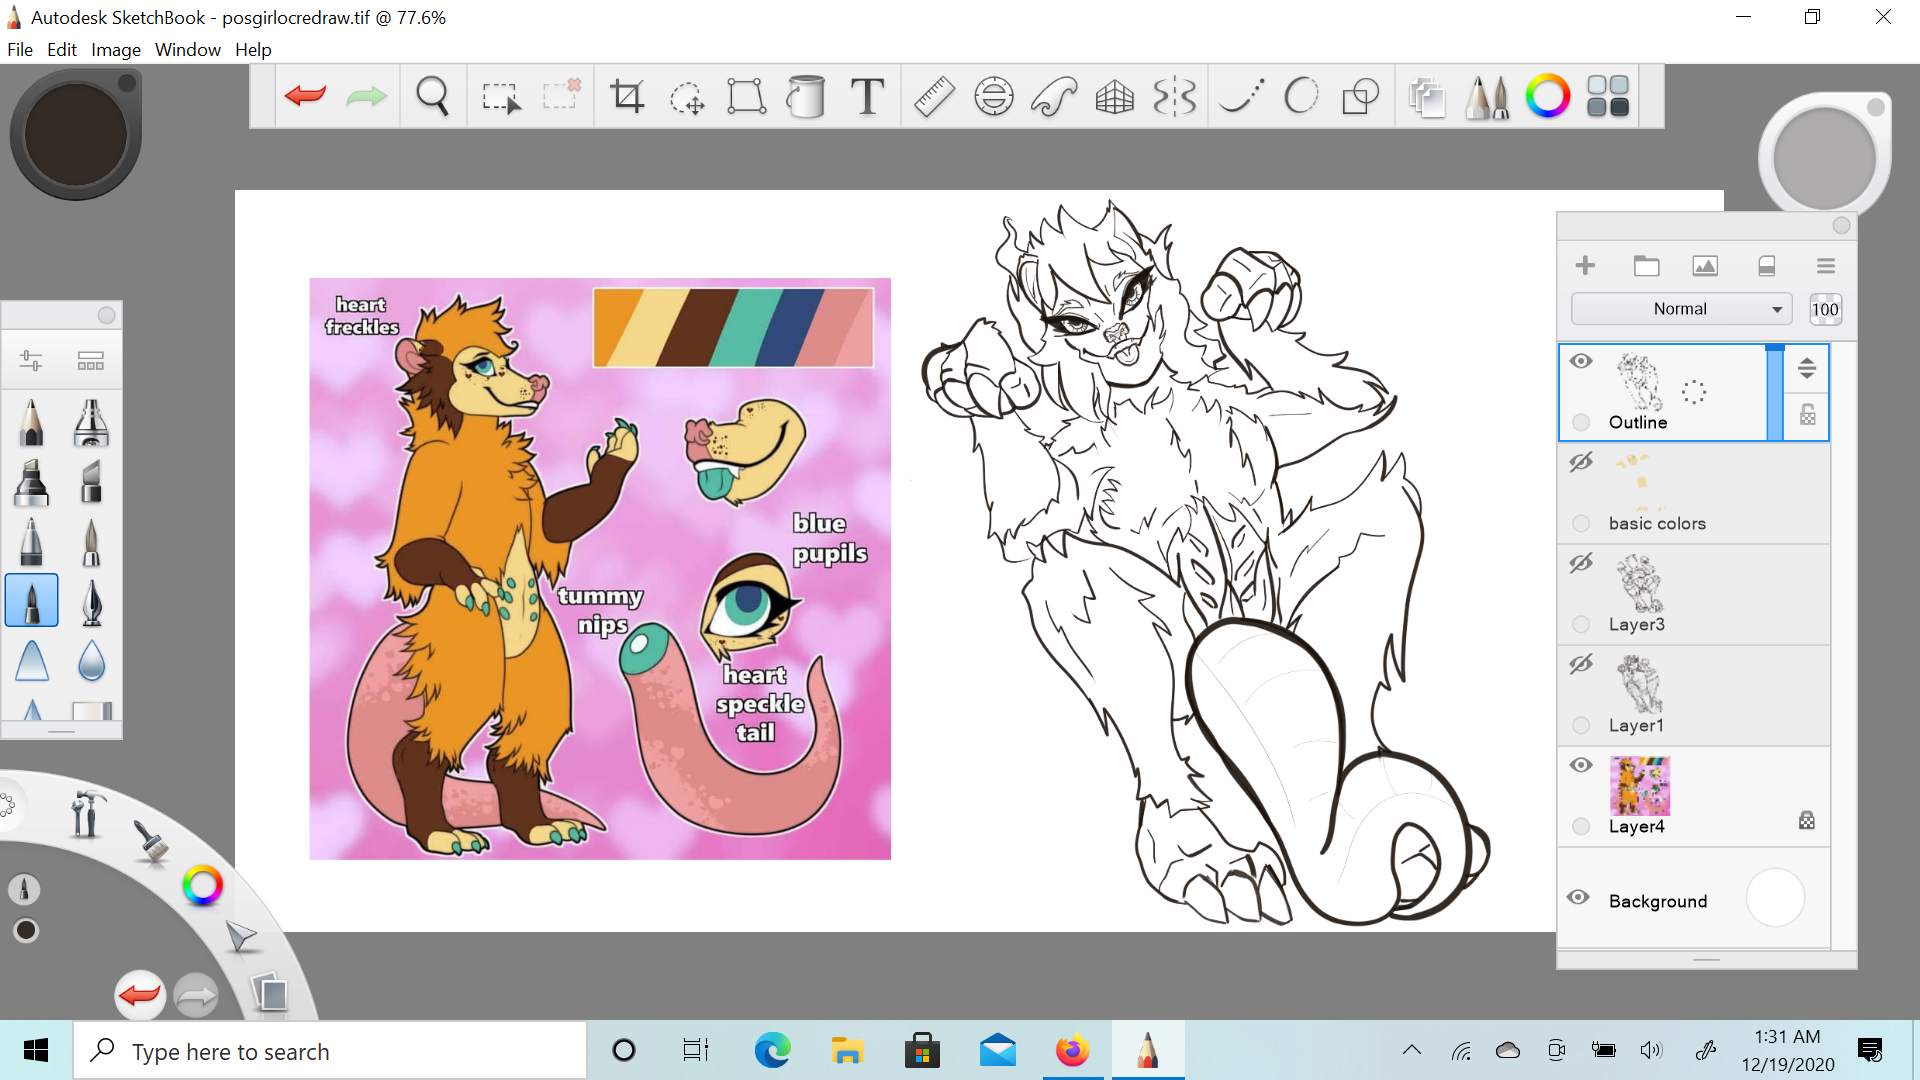Select the Crop tool in toolbar

tap(627, 97)
